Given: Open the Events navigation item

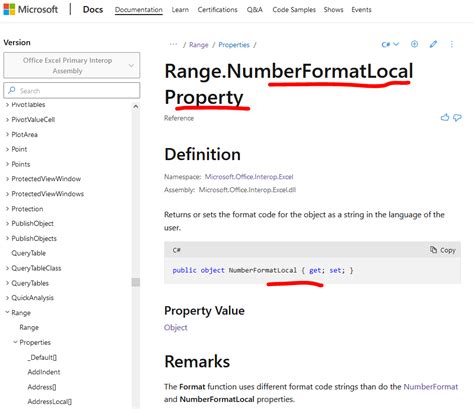Looking at the screenshot, I should [x=361, y=10].
